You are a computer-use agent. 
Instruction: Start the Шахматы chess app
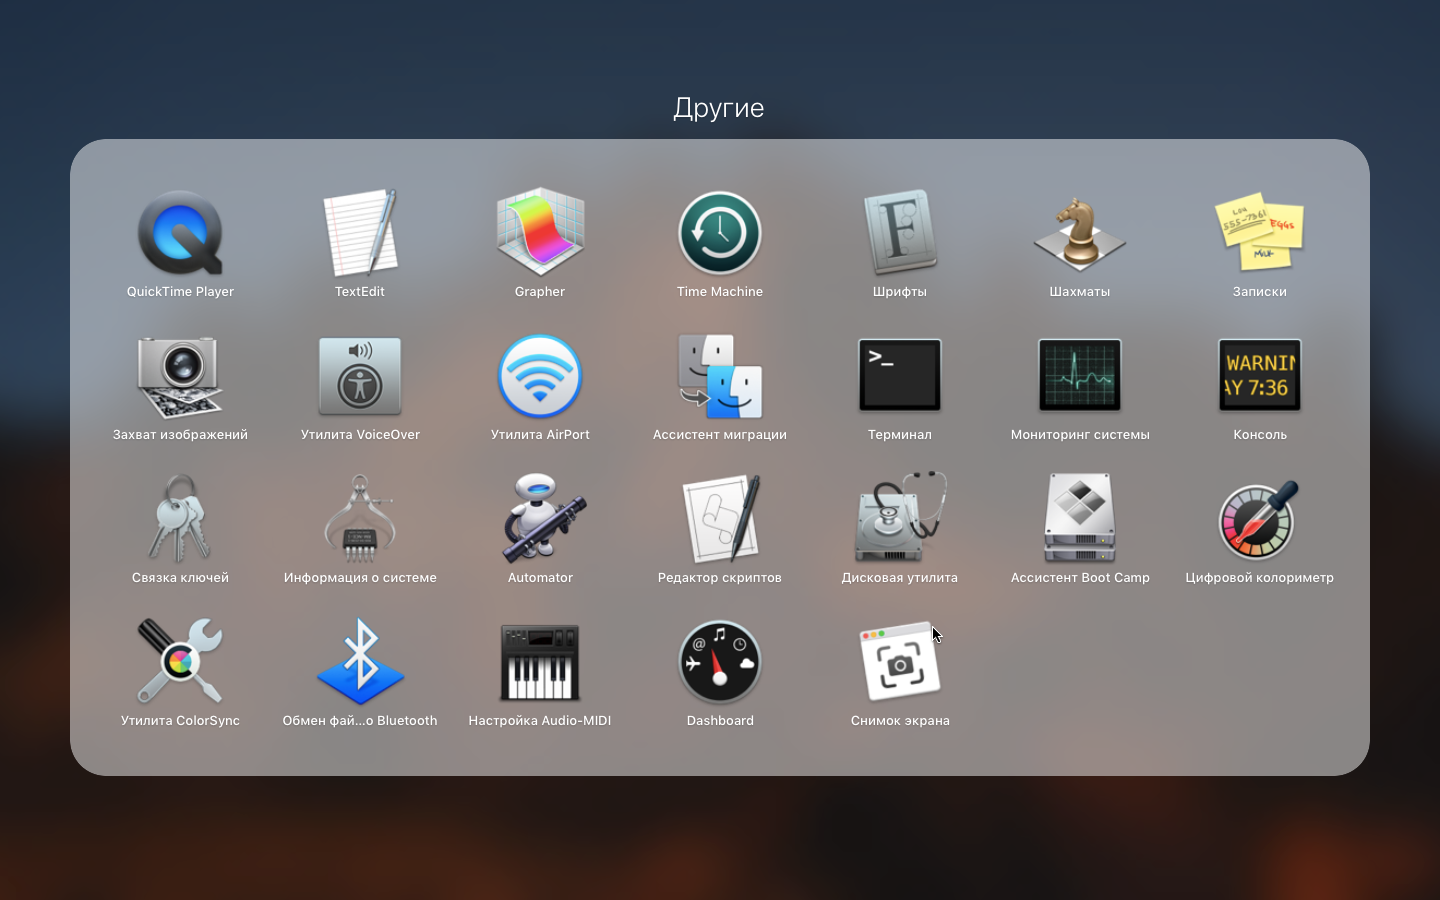coord(1080,233)
